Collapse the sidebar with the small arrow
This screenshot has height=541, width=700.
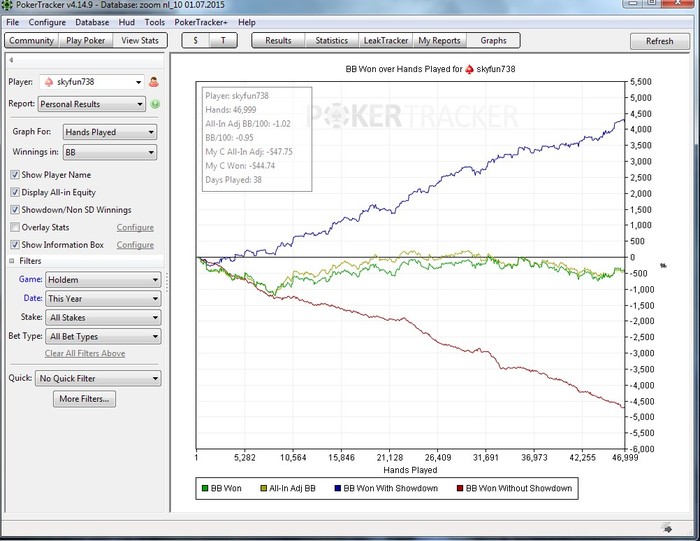tap(11, 60)
